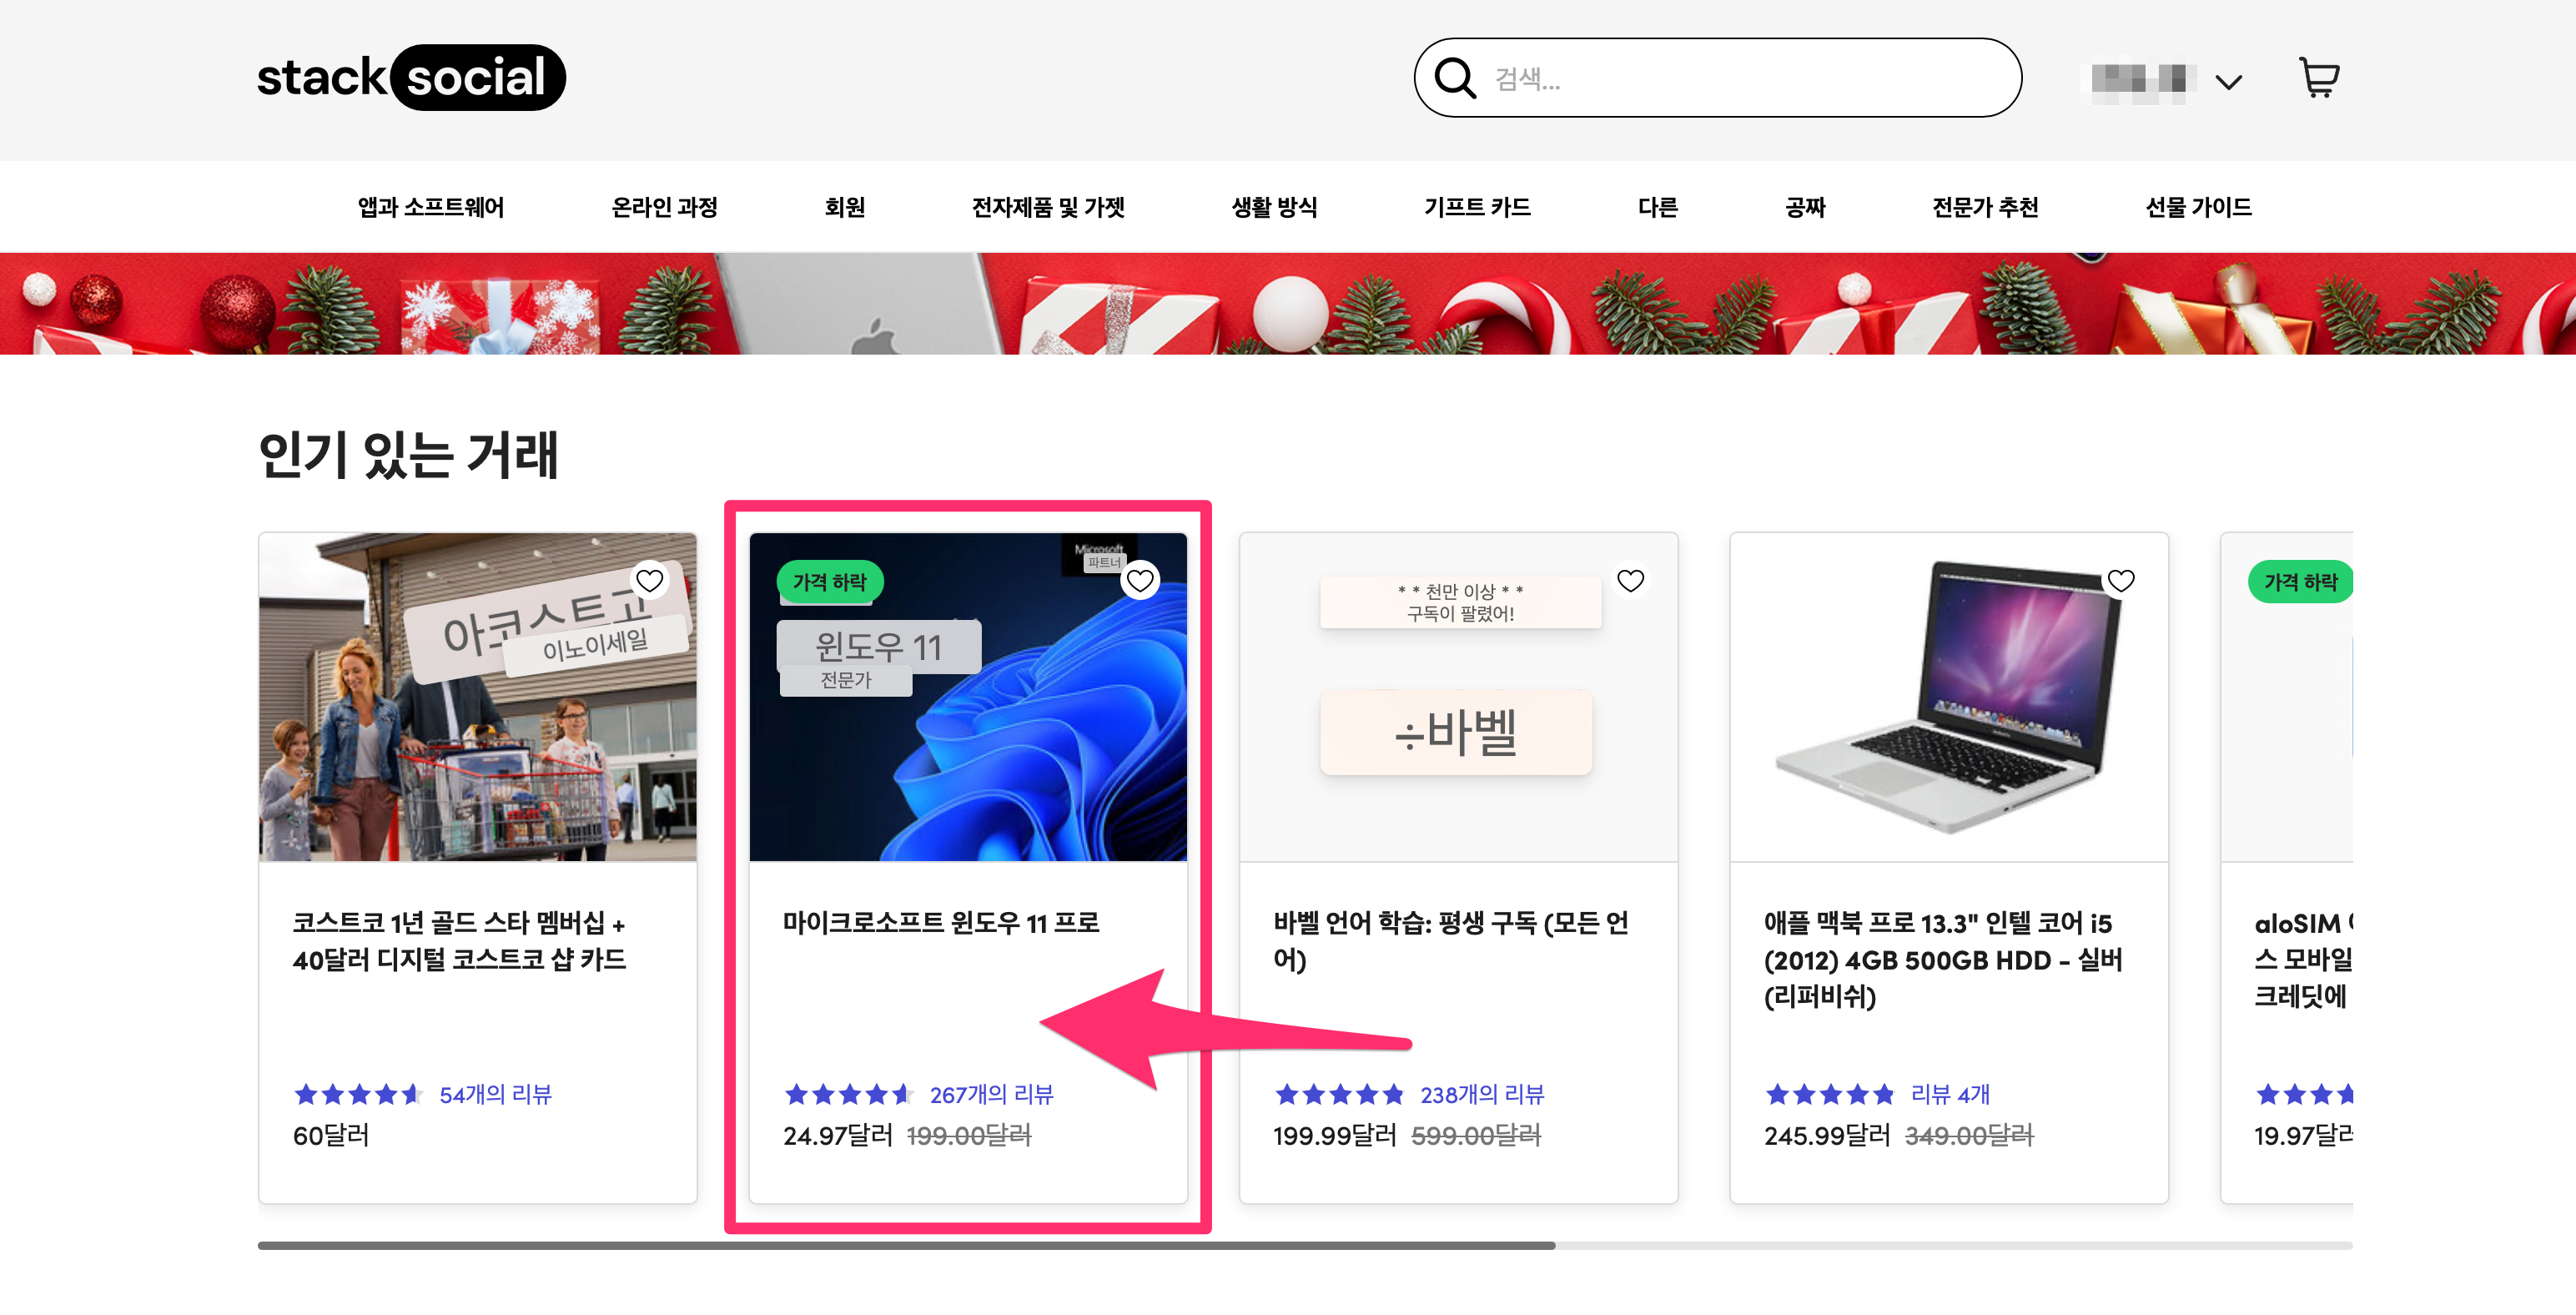Open the 앱과 소프트웨어 menu
The image size is (2576, 1315).
pos(431,207)
